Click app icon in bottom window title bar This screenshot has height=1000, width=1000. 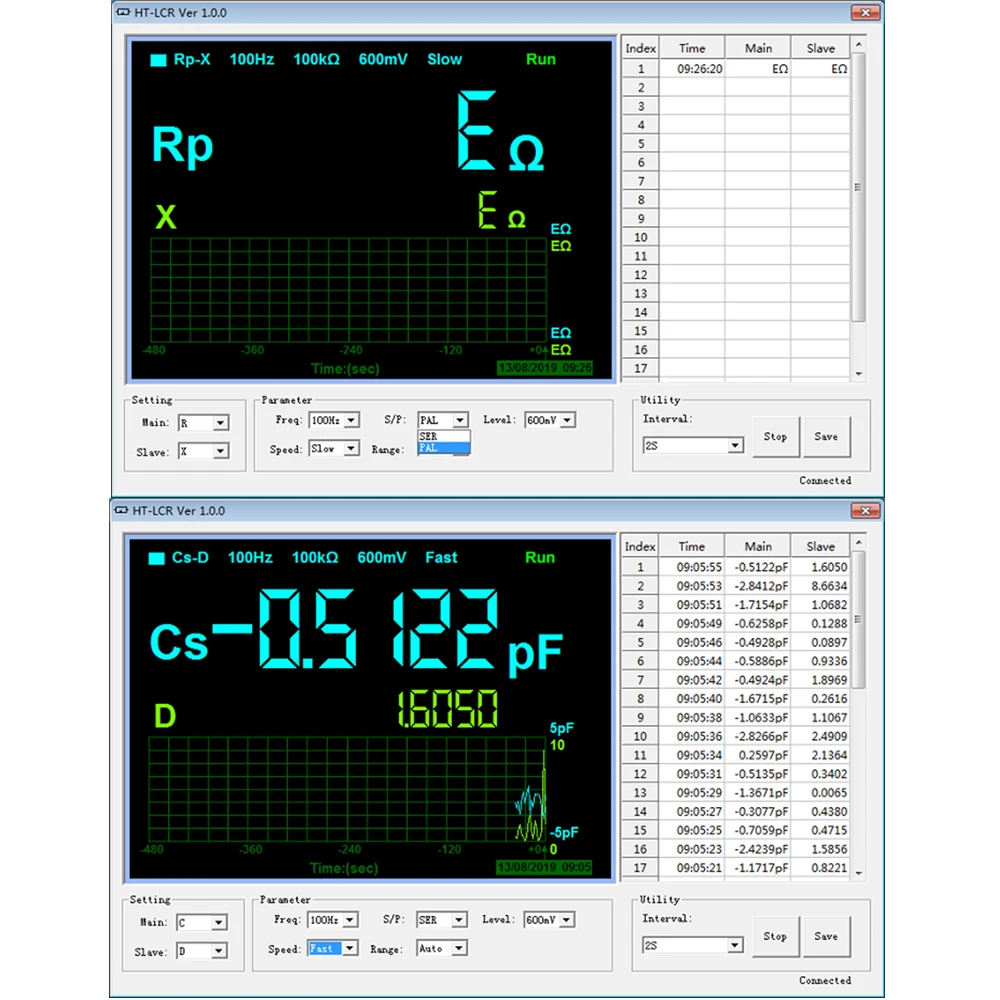click(x=121, y=510)
